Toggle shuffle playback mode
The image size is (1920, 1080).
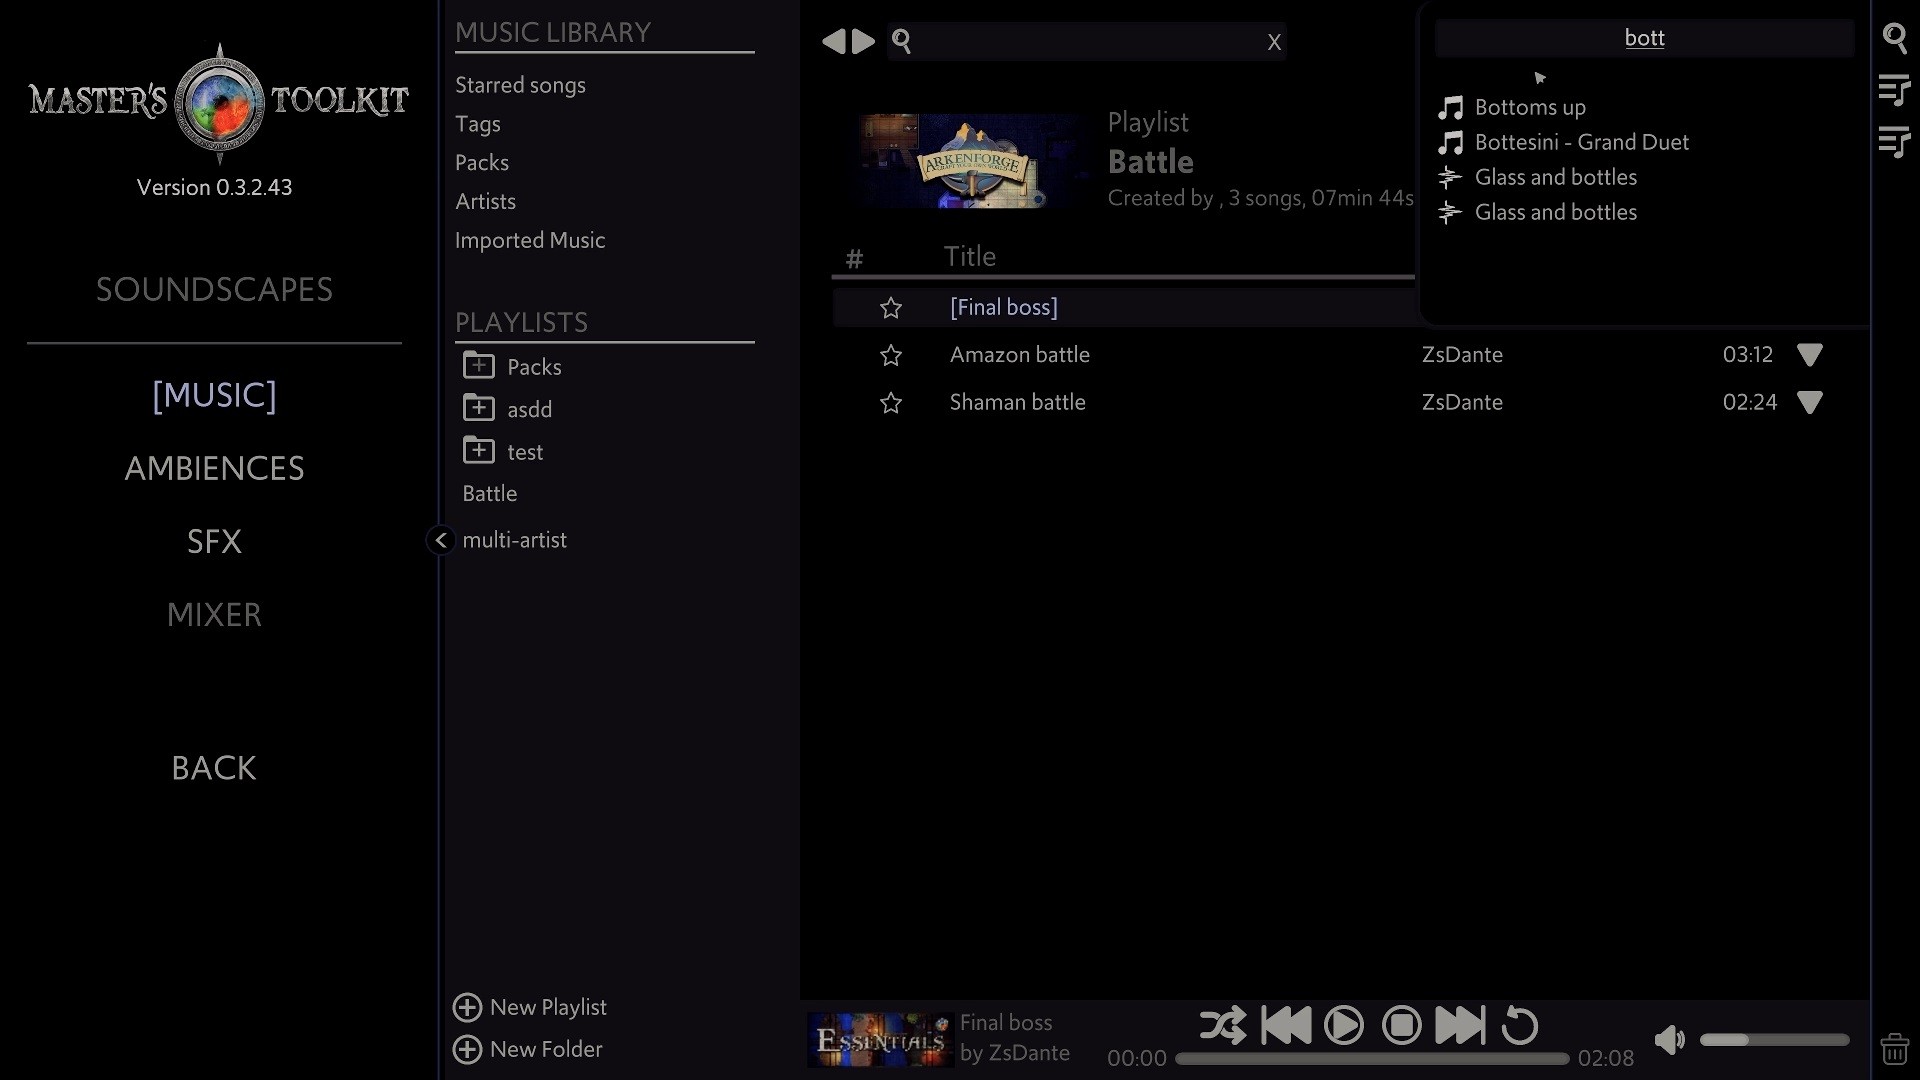point(1222,1025)
